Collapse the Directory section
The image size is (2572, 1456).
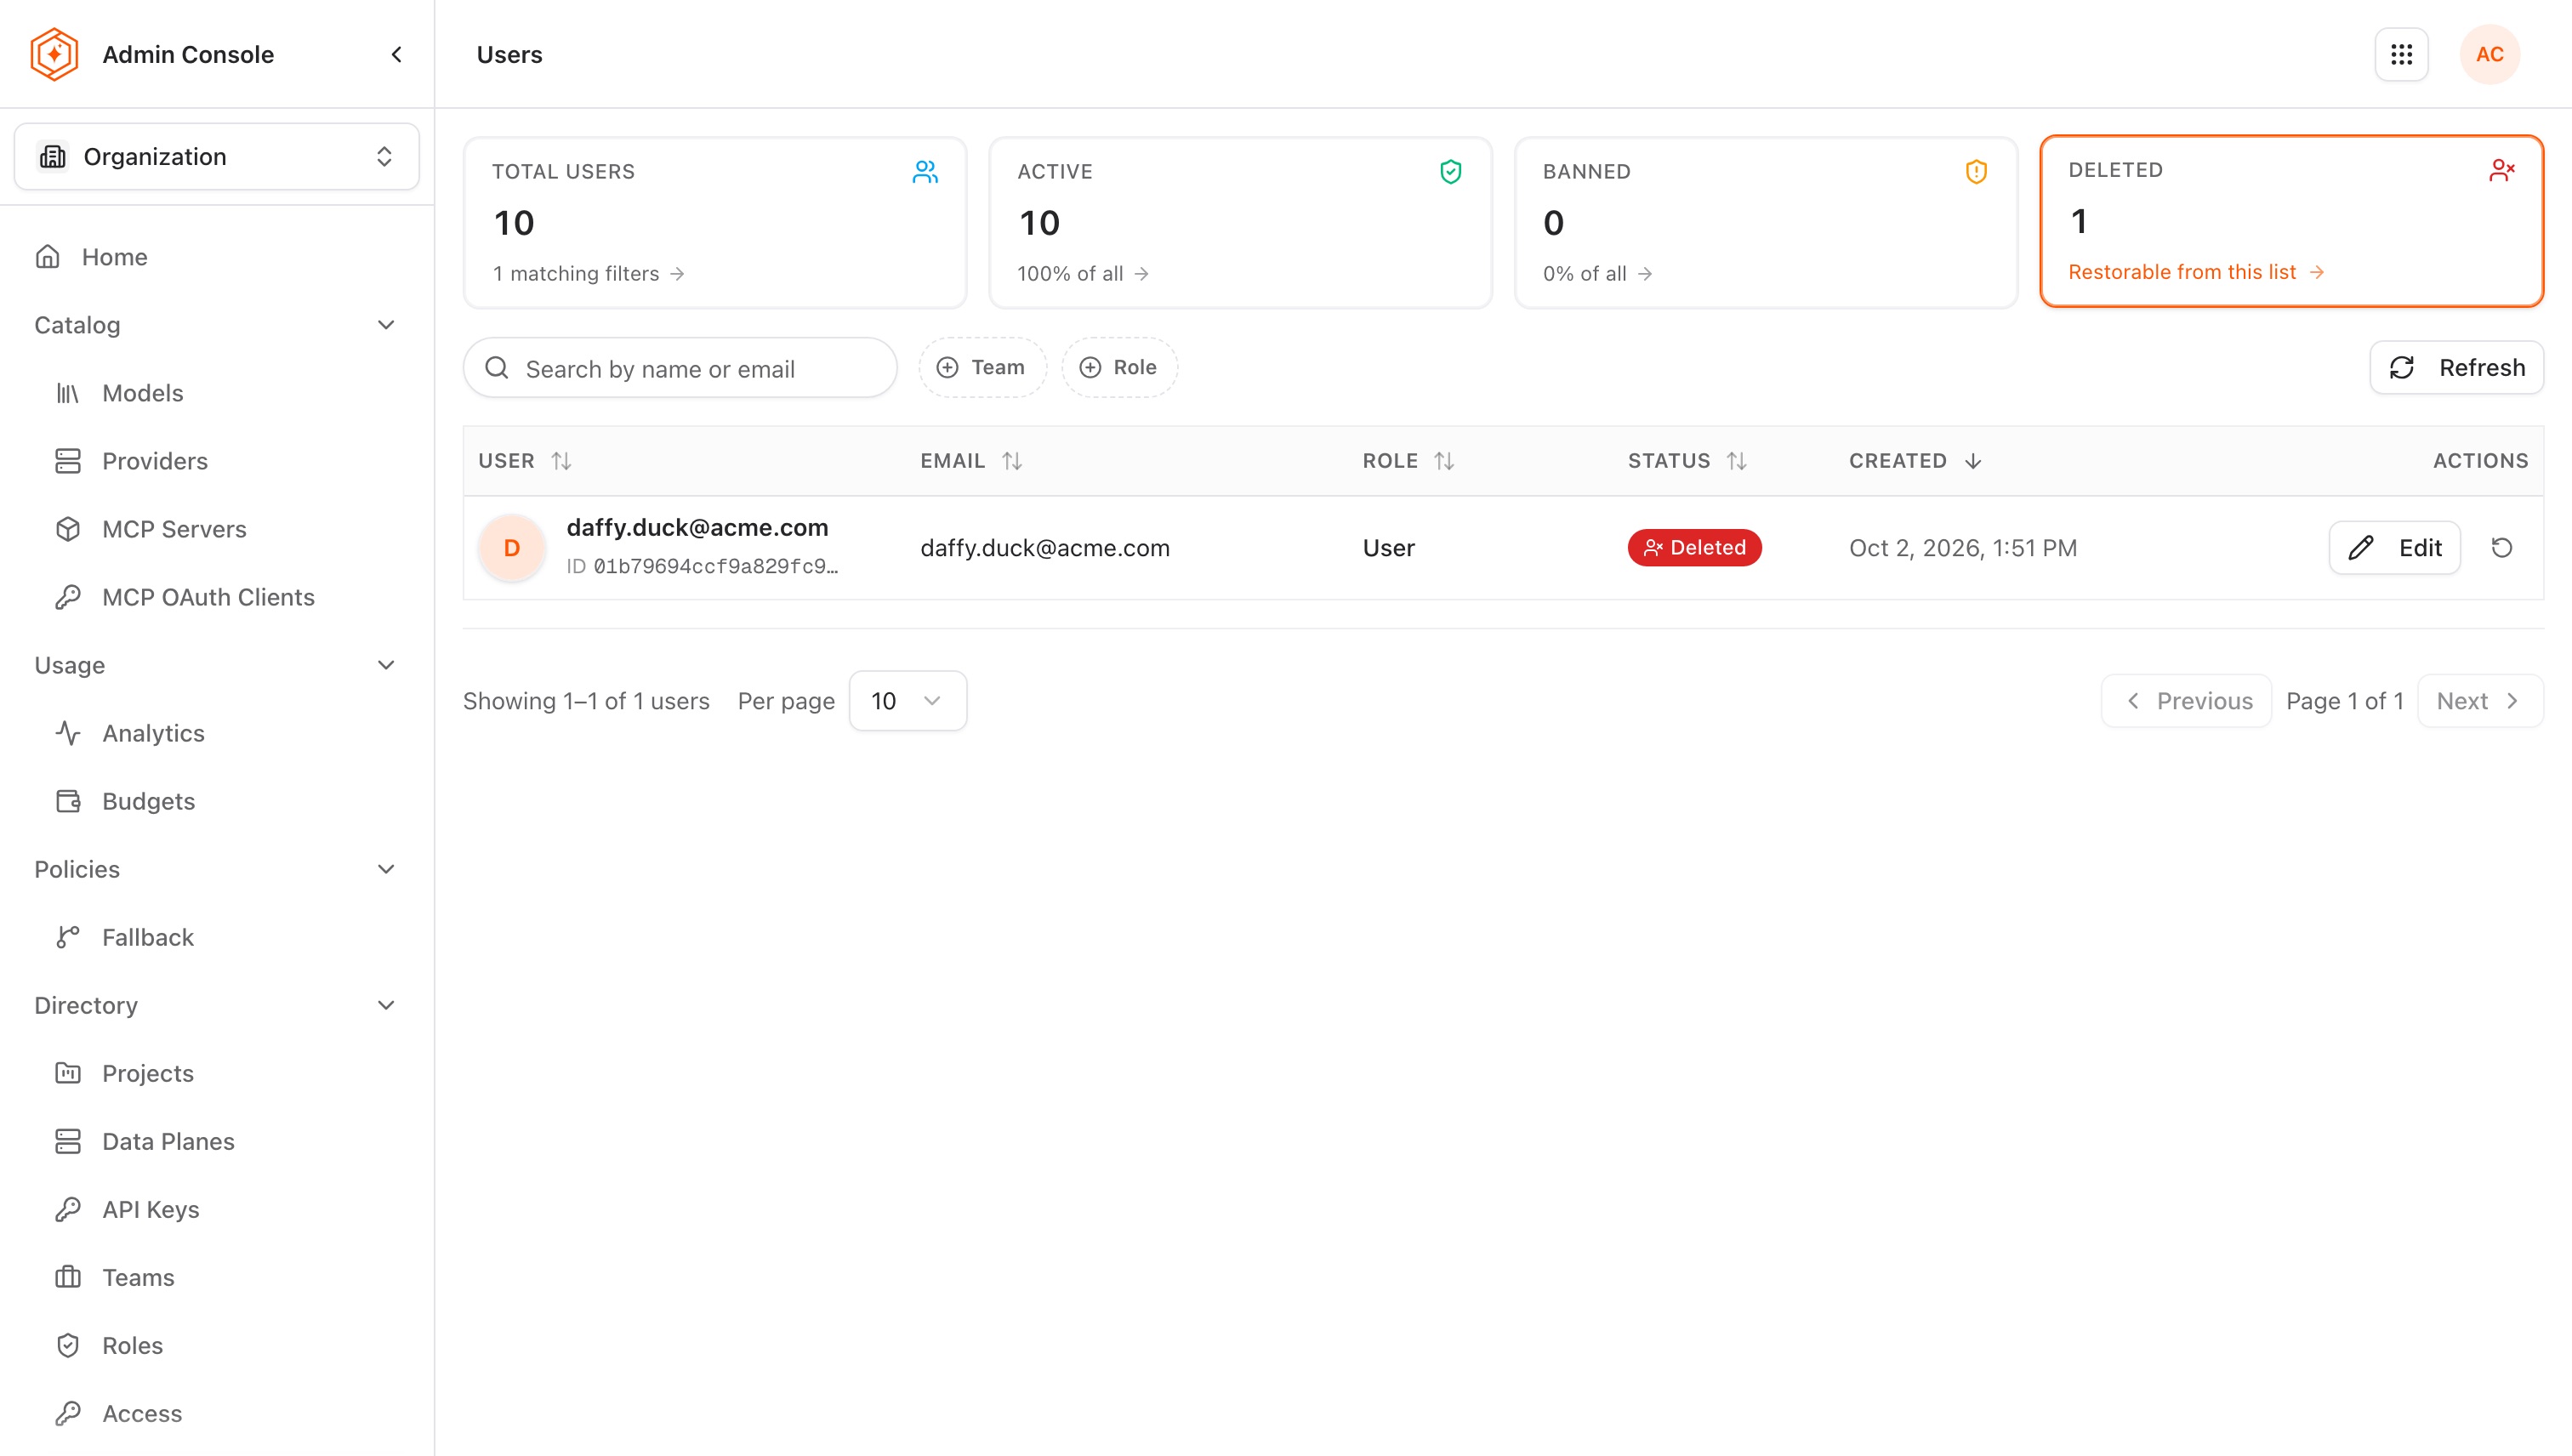click(217, 1005)
